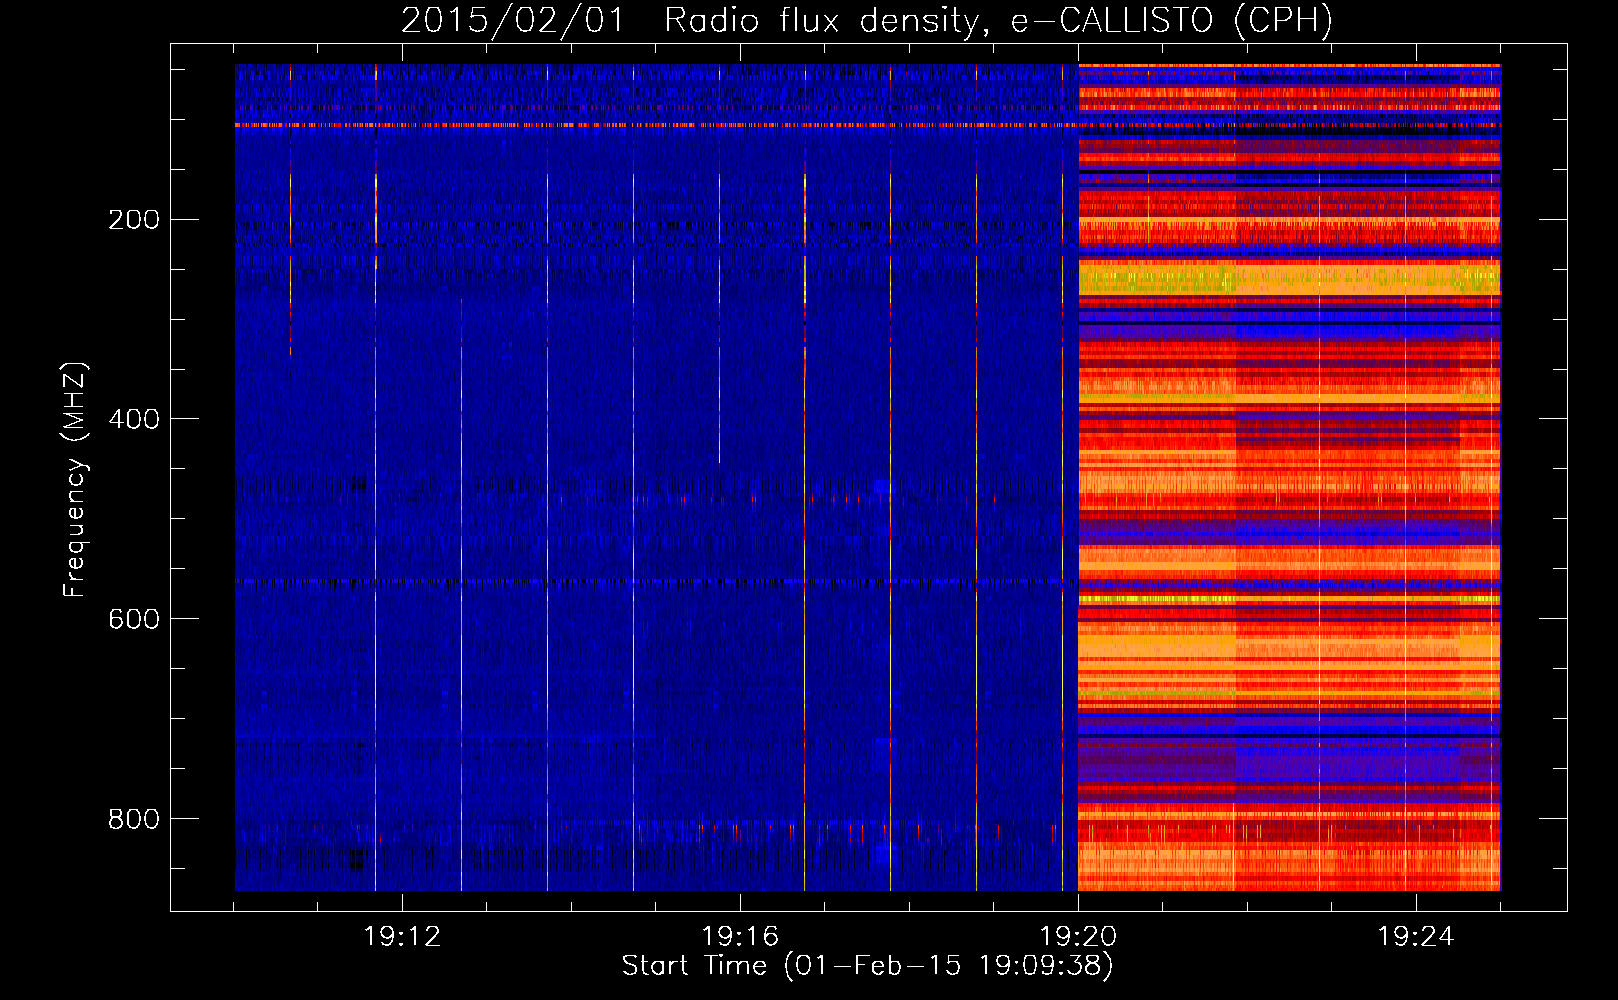Screen dimensions: 1618x1000
Task: Click the 'Frequency (MHZ)' axis label
Action: (75, 480)
